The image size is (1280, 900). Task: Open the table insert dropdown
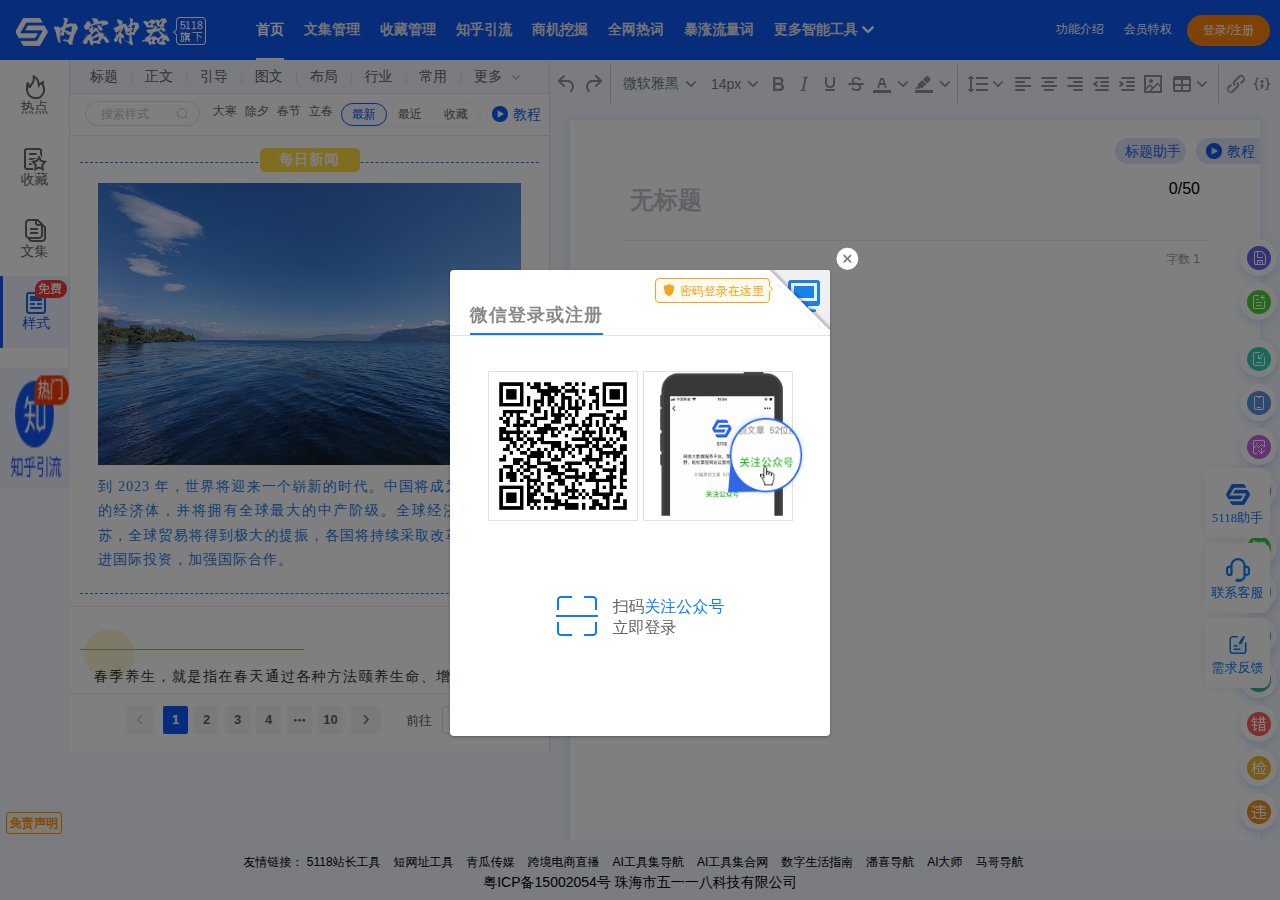coord(1189,84)
